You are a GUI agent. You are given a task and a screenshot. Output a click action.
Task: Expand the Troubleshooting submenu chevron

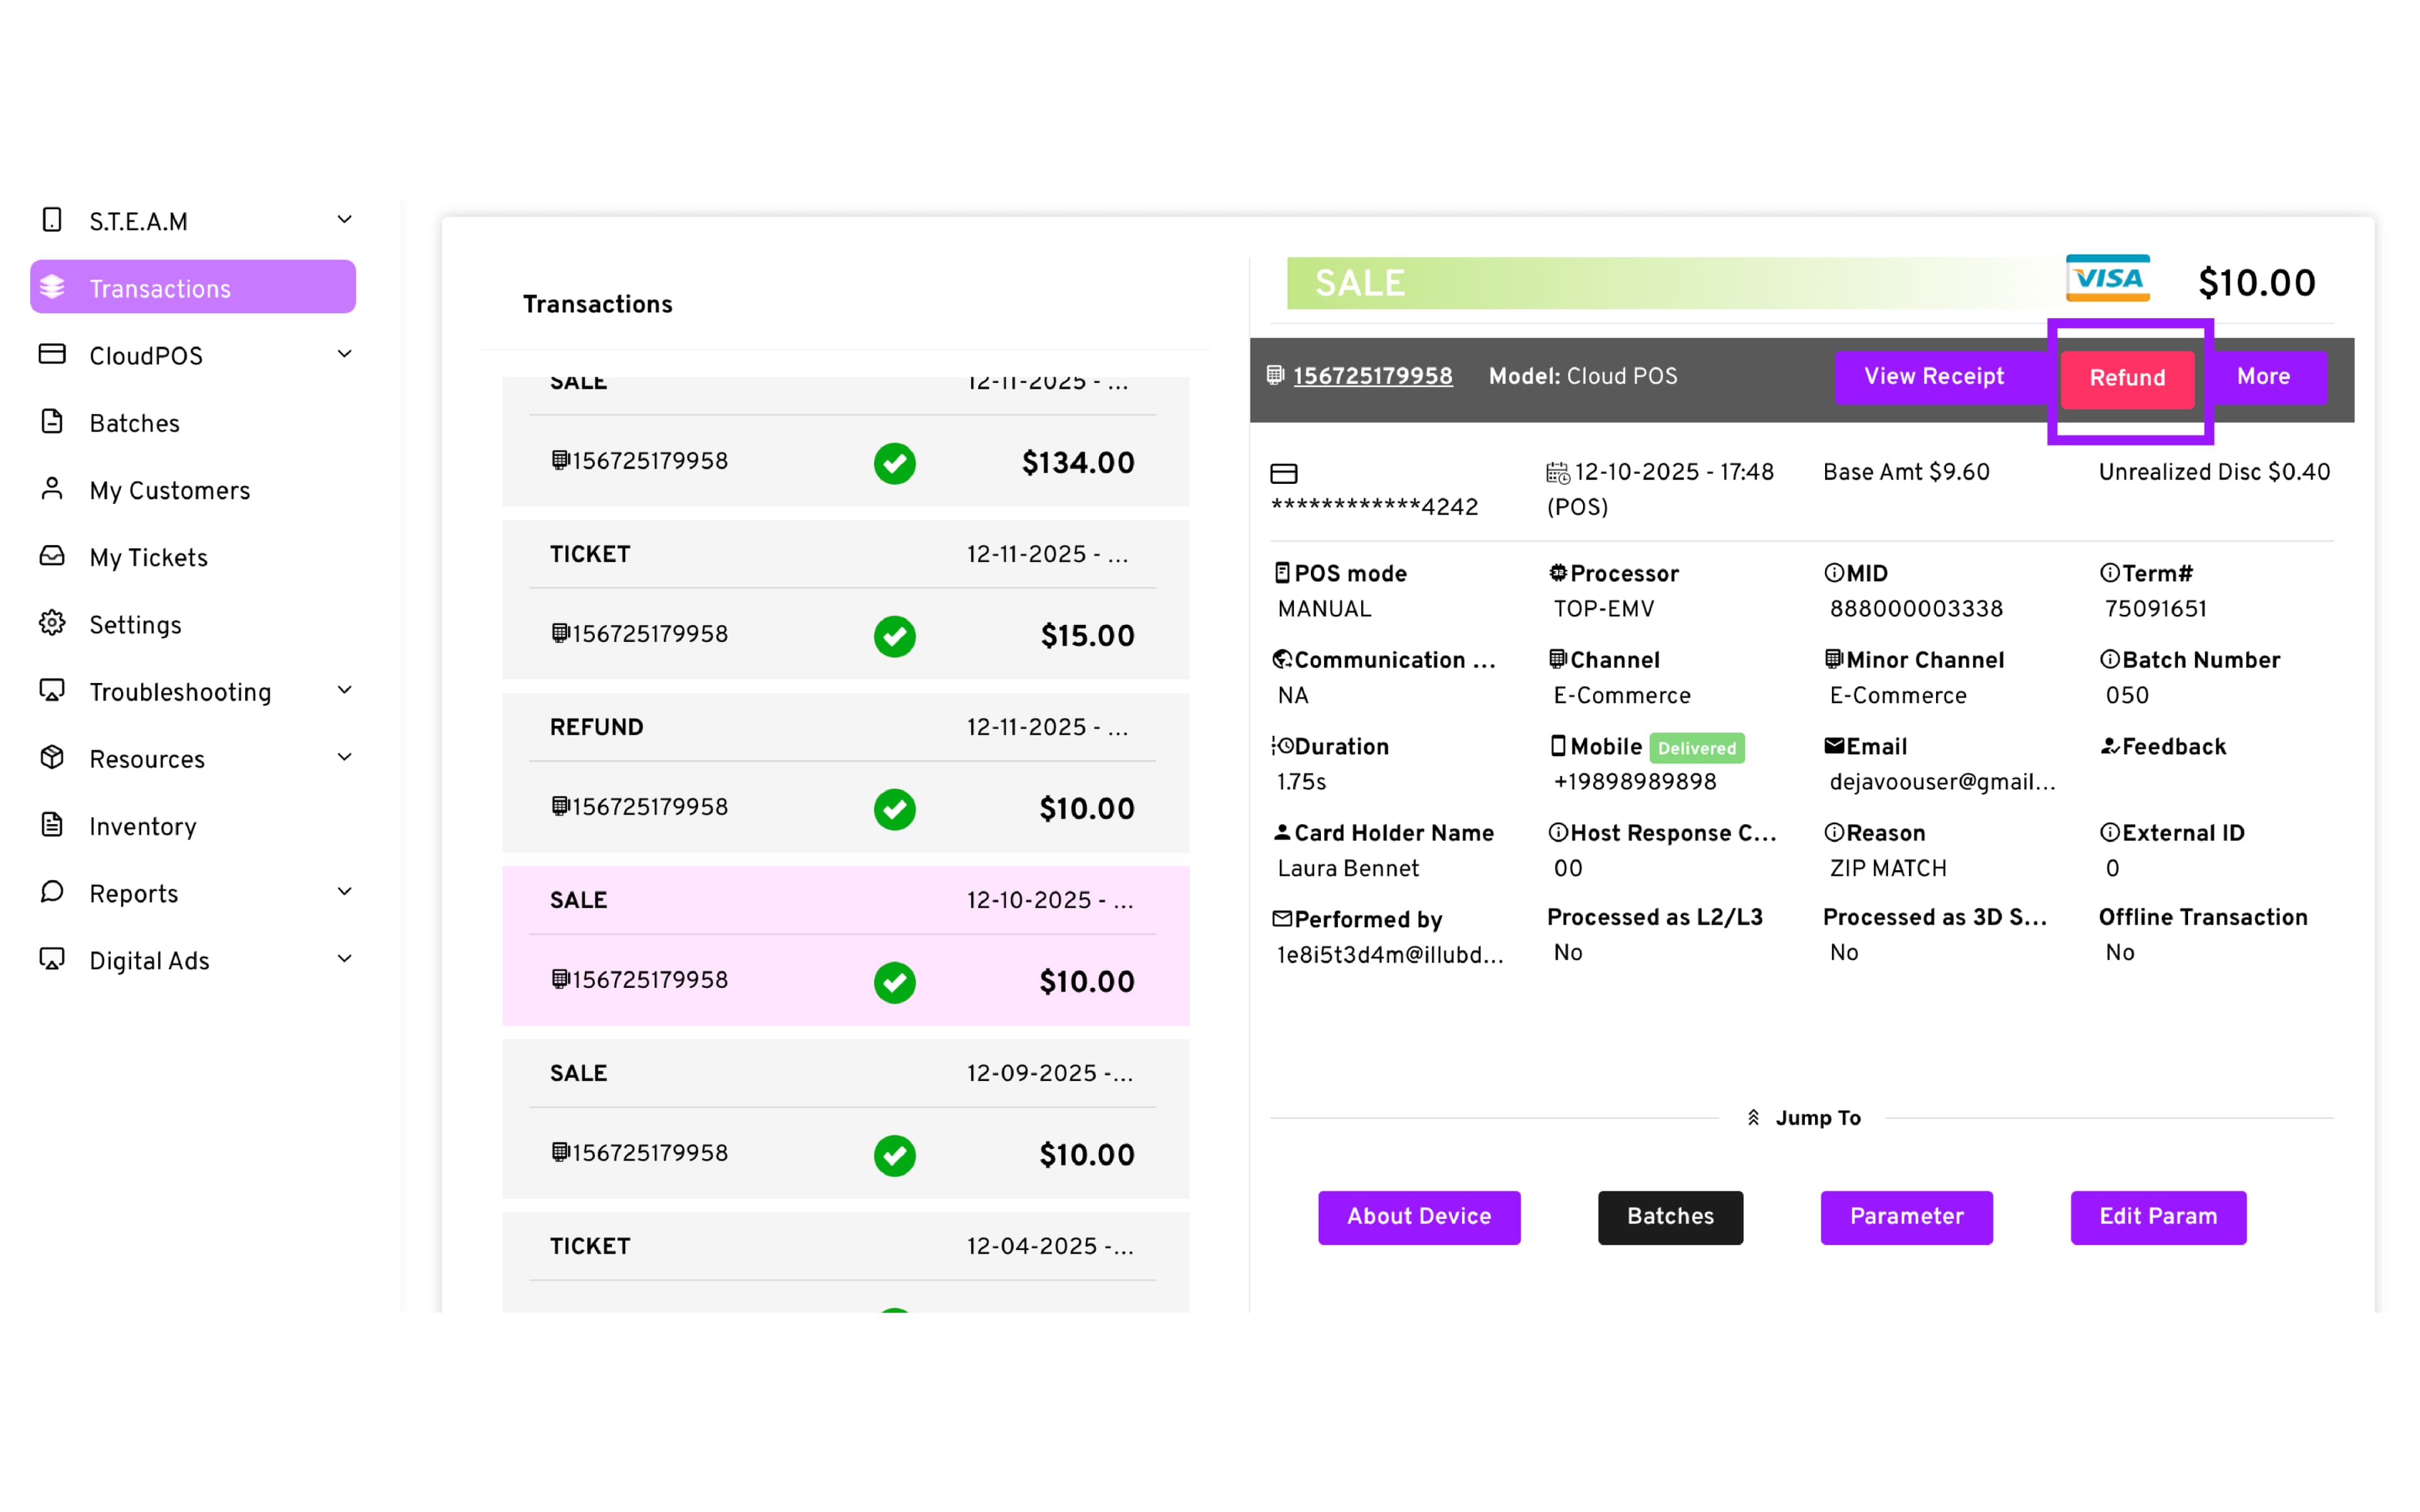(x=344, y=690)
